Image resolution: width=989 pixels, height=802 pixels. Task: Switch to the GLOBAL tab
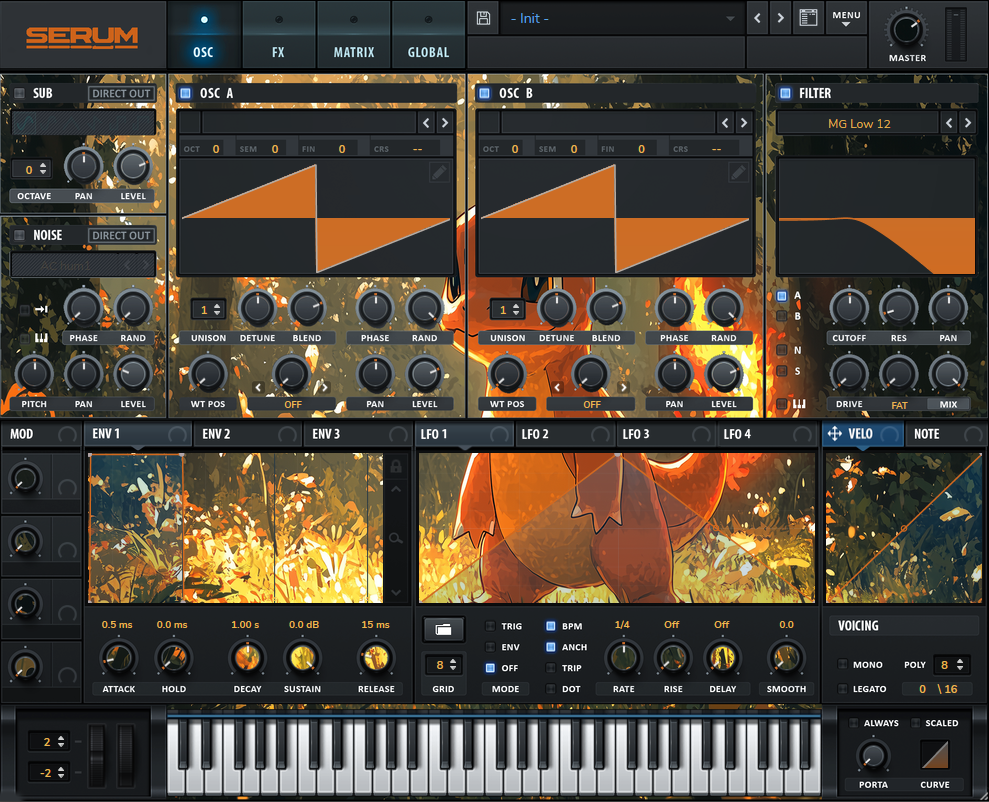click(428, 35)
